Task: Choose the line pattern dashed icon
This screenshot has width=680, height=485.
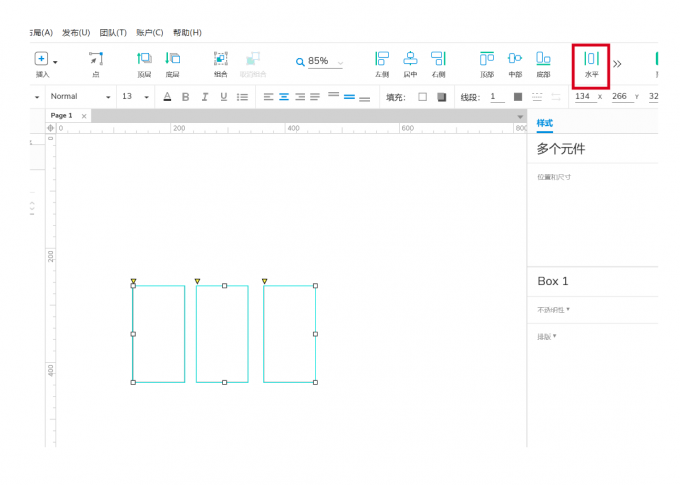Action: click(537, 97)
